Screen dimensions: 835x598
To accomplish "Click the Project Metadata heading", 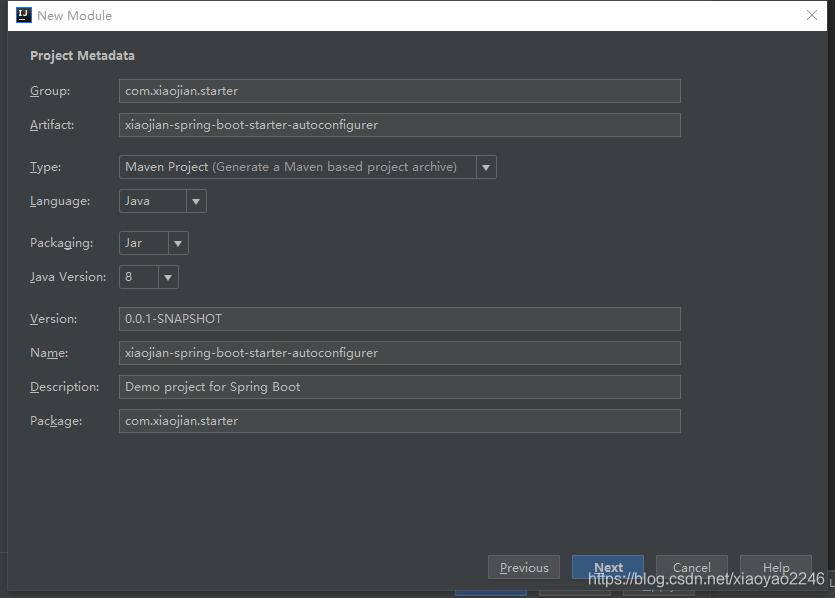I will (83, 56).
